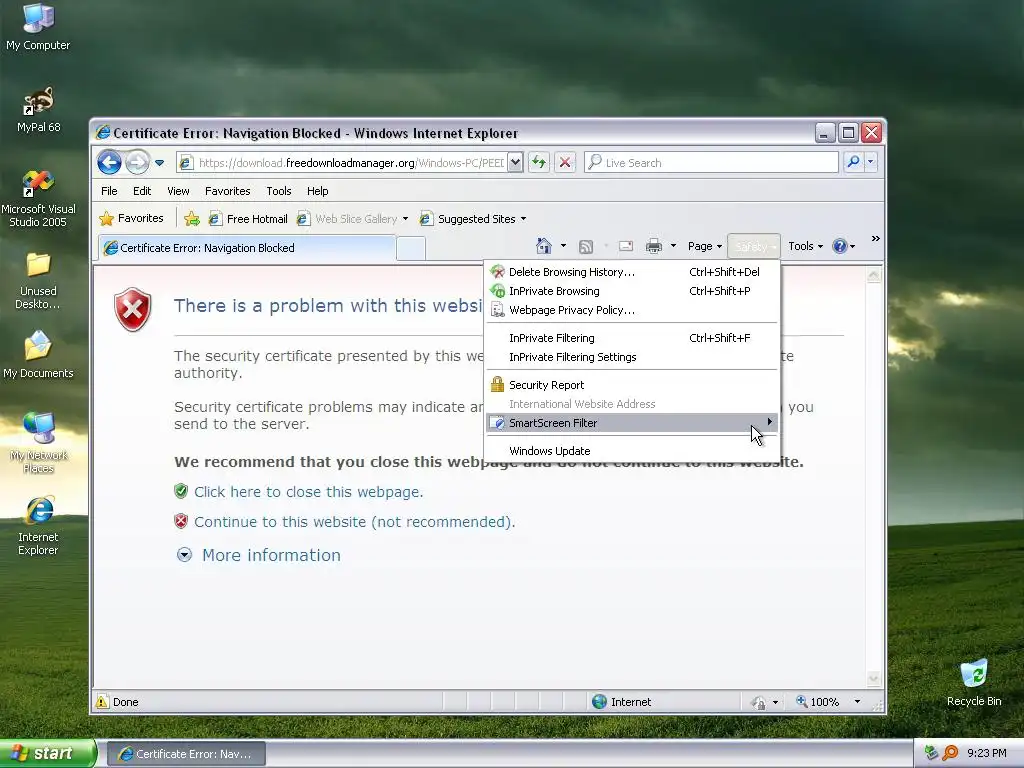Viewport: 1024px width, 768px height.
Task: Click Free Hotmail favorites link
Action: tap(248, 219)
